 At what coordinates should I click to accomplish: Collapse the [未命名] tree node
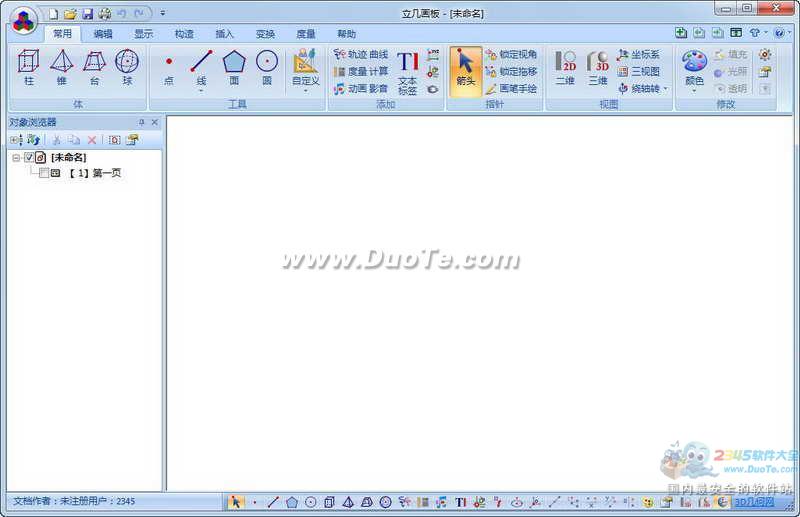tap(16, 158)
